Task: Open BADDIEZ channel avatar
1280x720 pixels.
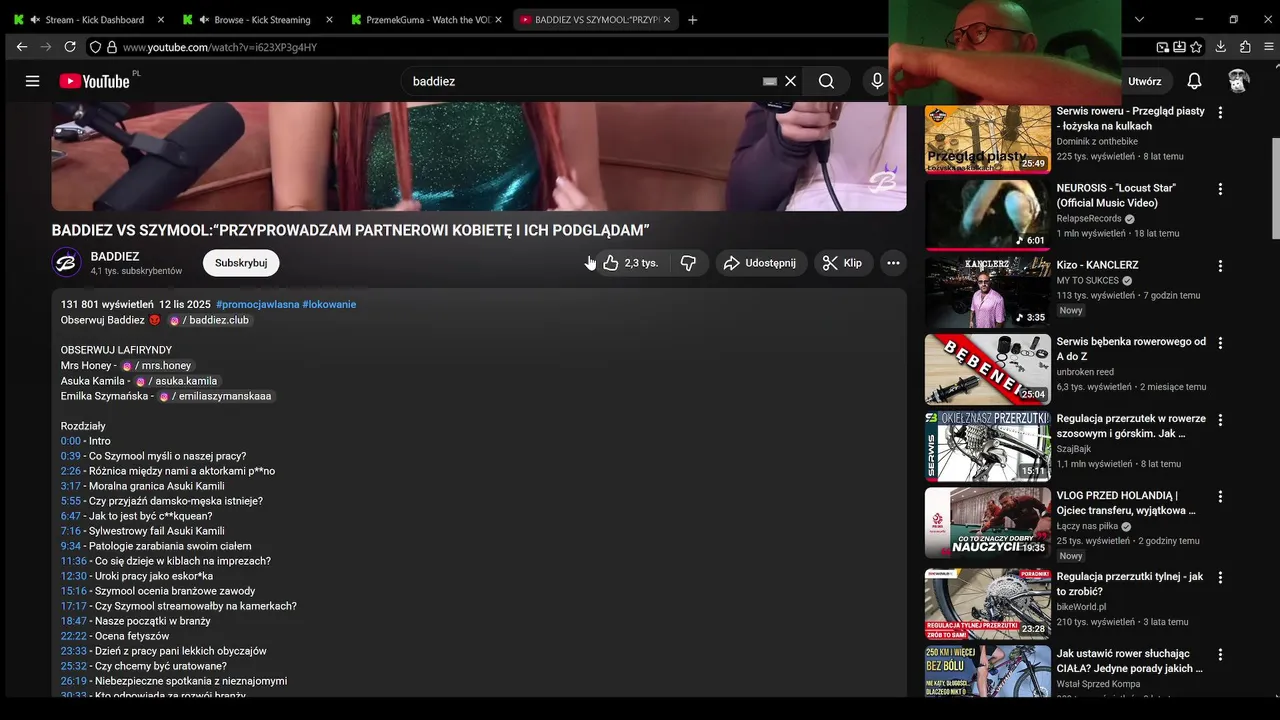Action: (66, 262)
